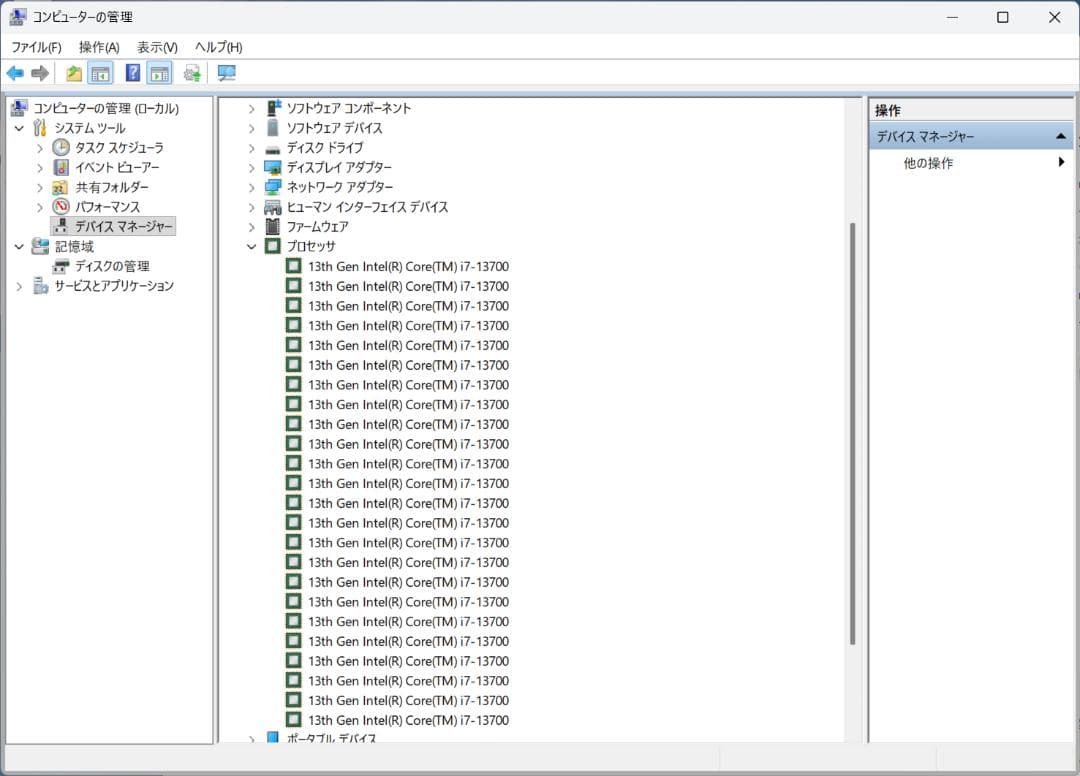Select ディスクの管理 in the left tree
1080x776 pixels.
point(112,266)
